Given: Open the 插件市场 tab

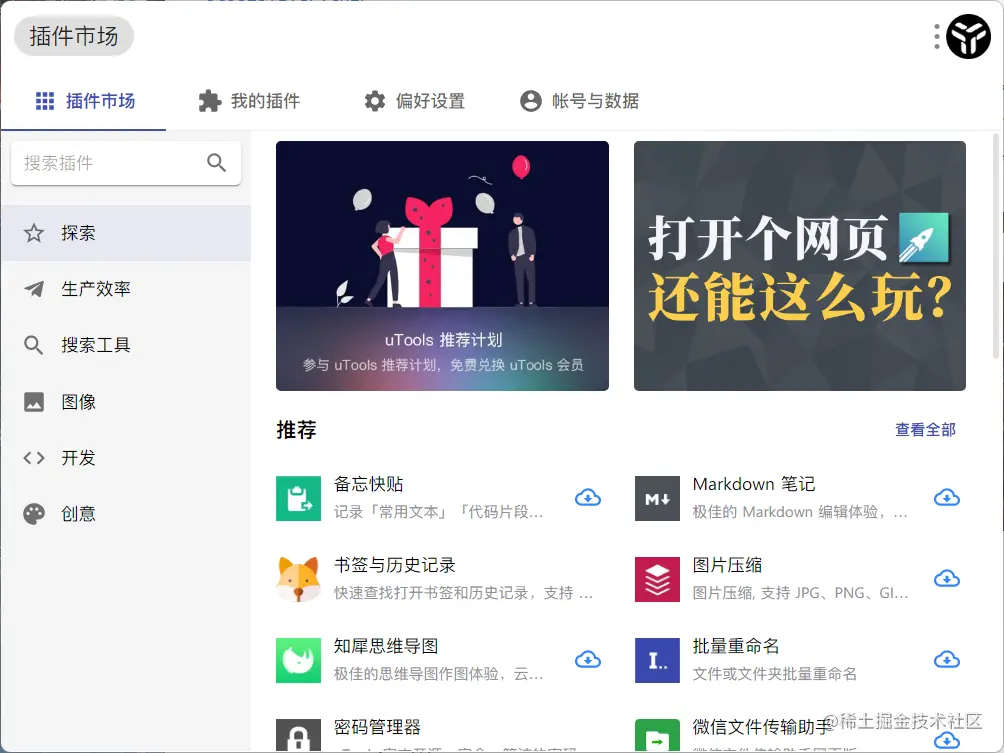Looking at the screenshot, I should [x=85, y=101].
